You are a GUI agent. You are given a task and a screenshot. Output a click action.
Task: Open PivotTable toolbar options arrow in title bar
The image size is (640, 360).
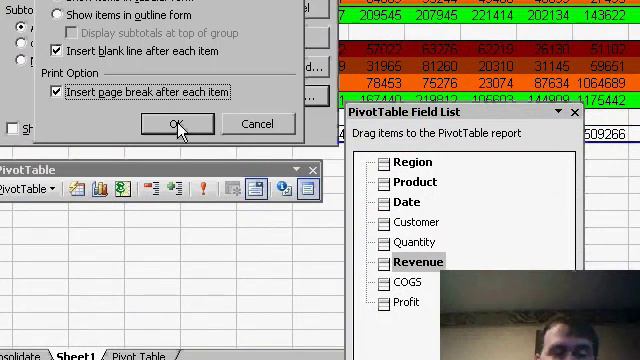tap(296, 169)
